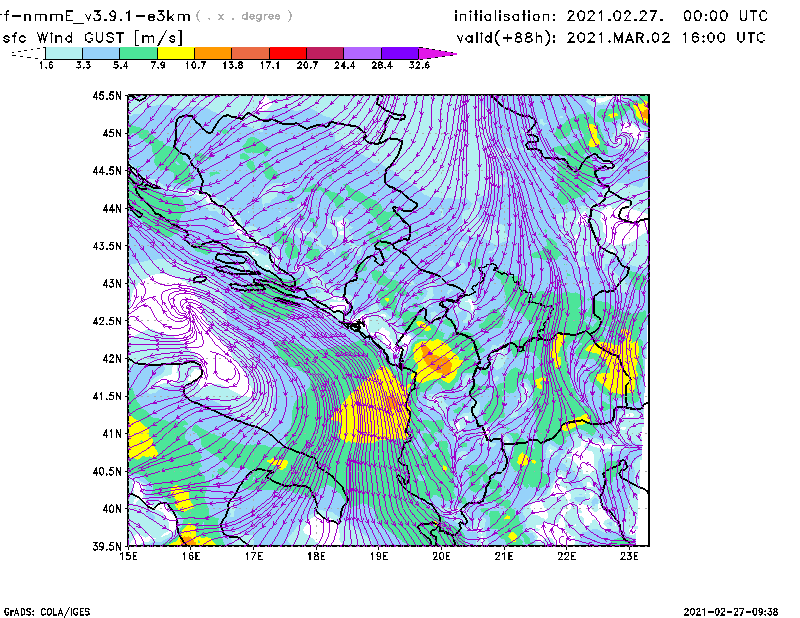Click the 'GrADS: COLA/IGES' footer text
This screenshot has height=618, width=800.
[x=47, y=612]
